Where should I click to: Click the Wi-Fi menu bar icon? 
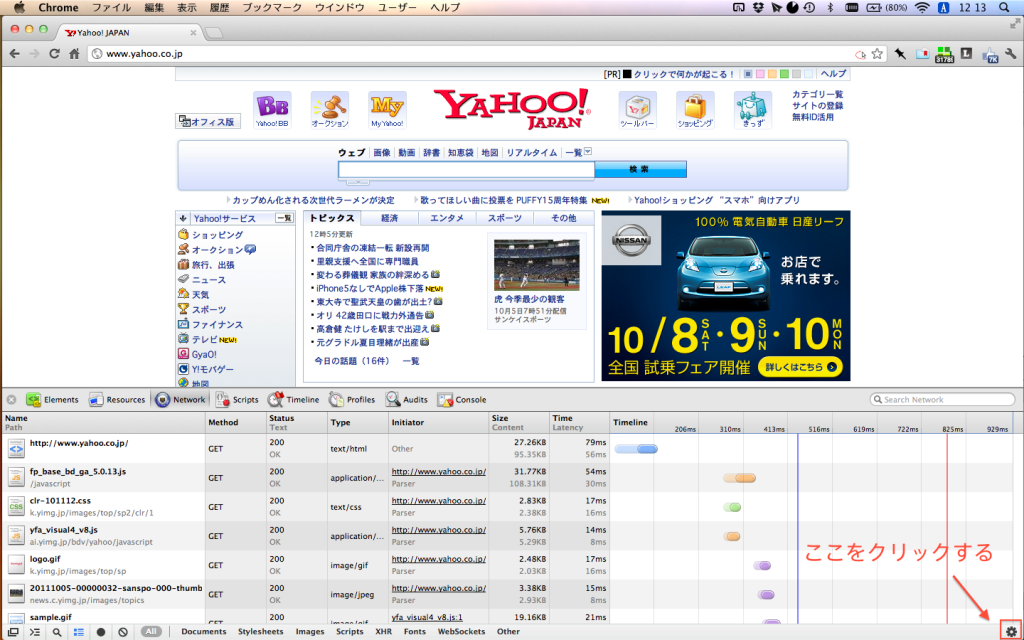922,8
